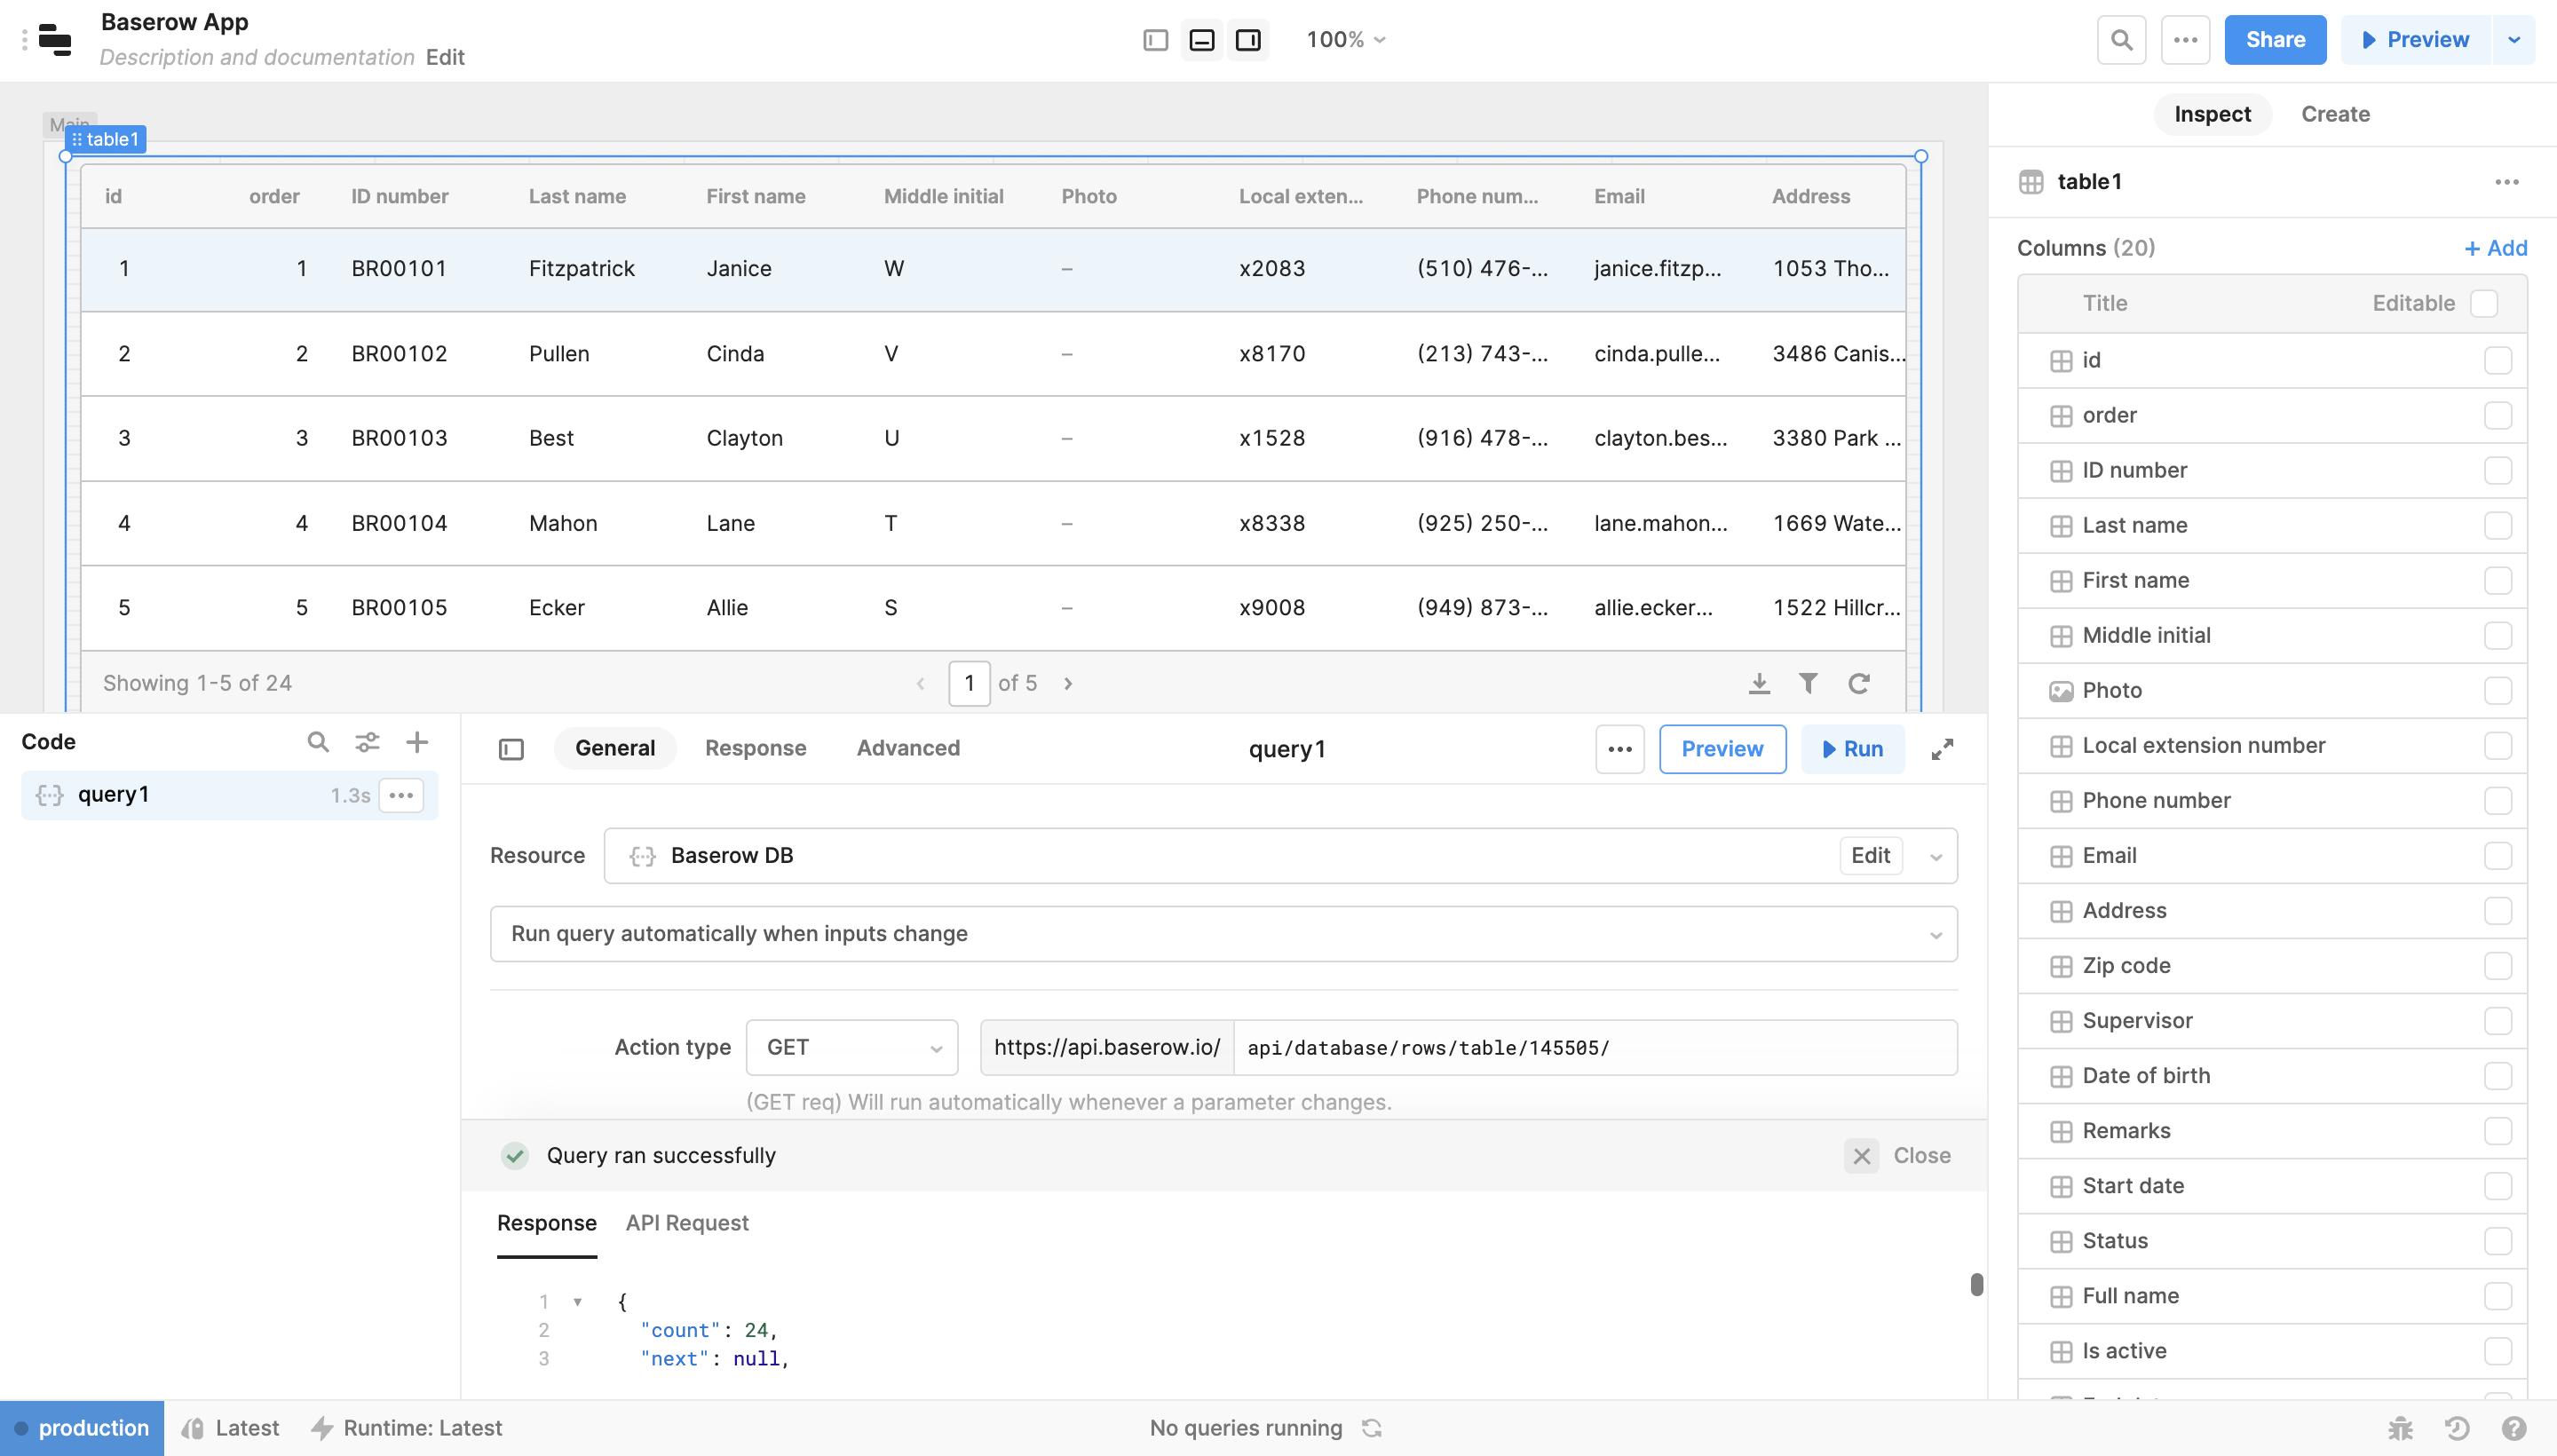Run query1
Image resolution: width=2557 pixels, height=1456 pixels.
click(x=1851, y=748)
